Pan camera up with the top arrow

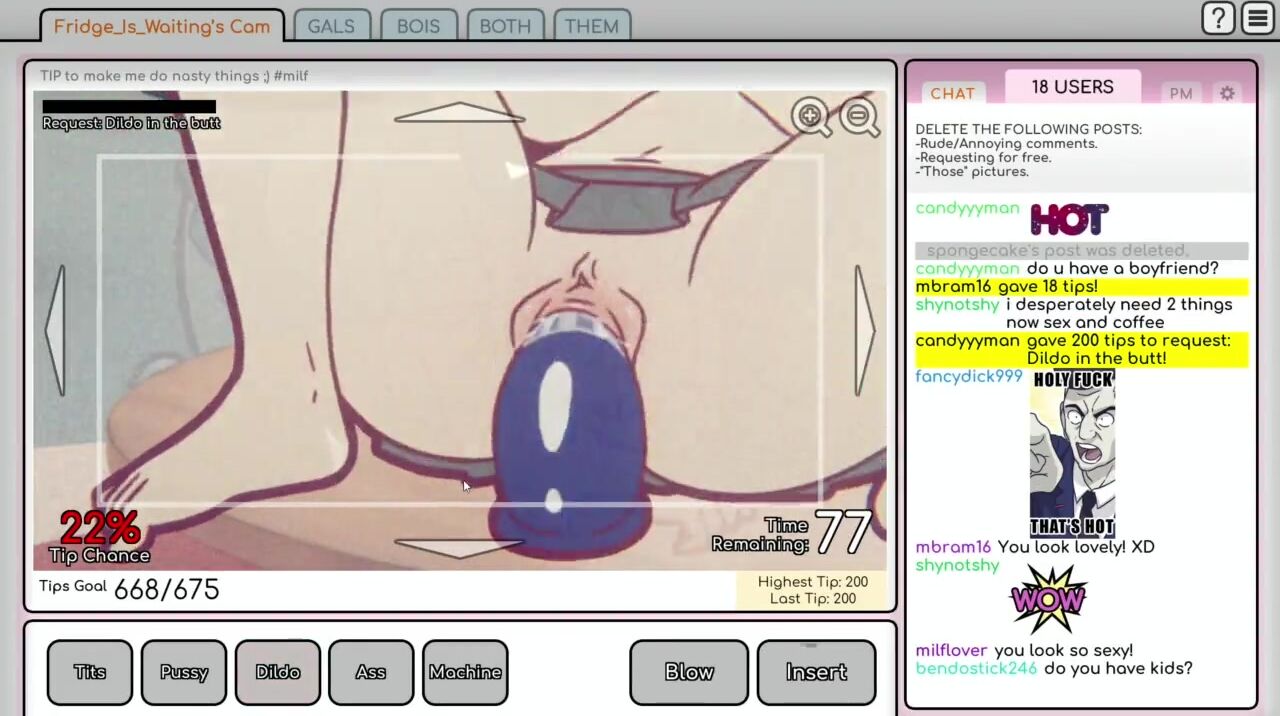click(x=459, y=113)
